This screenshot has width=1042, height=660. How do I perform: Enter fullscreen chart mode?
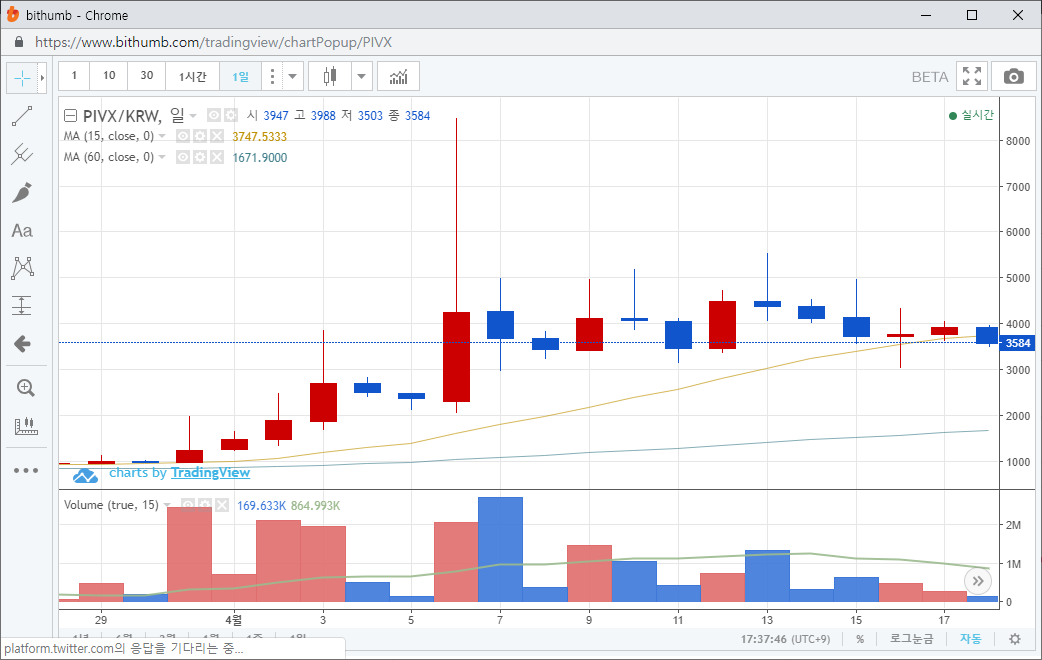click(x=972, y=76)
